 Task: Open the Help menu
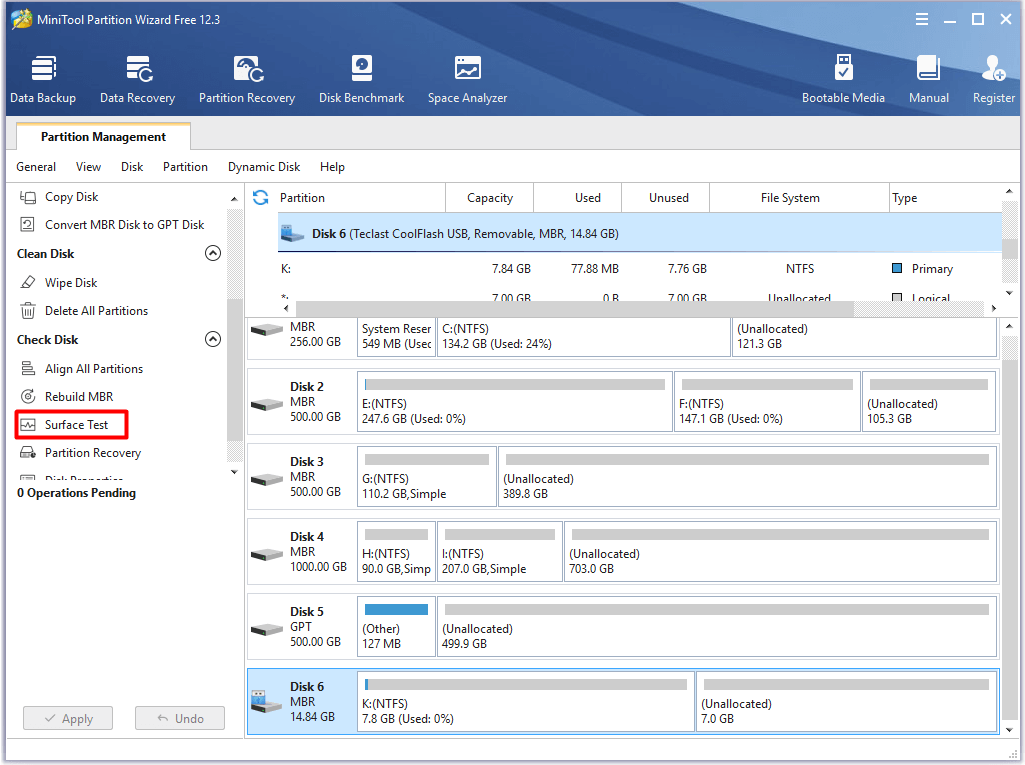pyautogui.click(x=332, y=167)
